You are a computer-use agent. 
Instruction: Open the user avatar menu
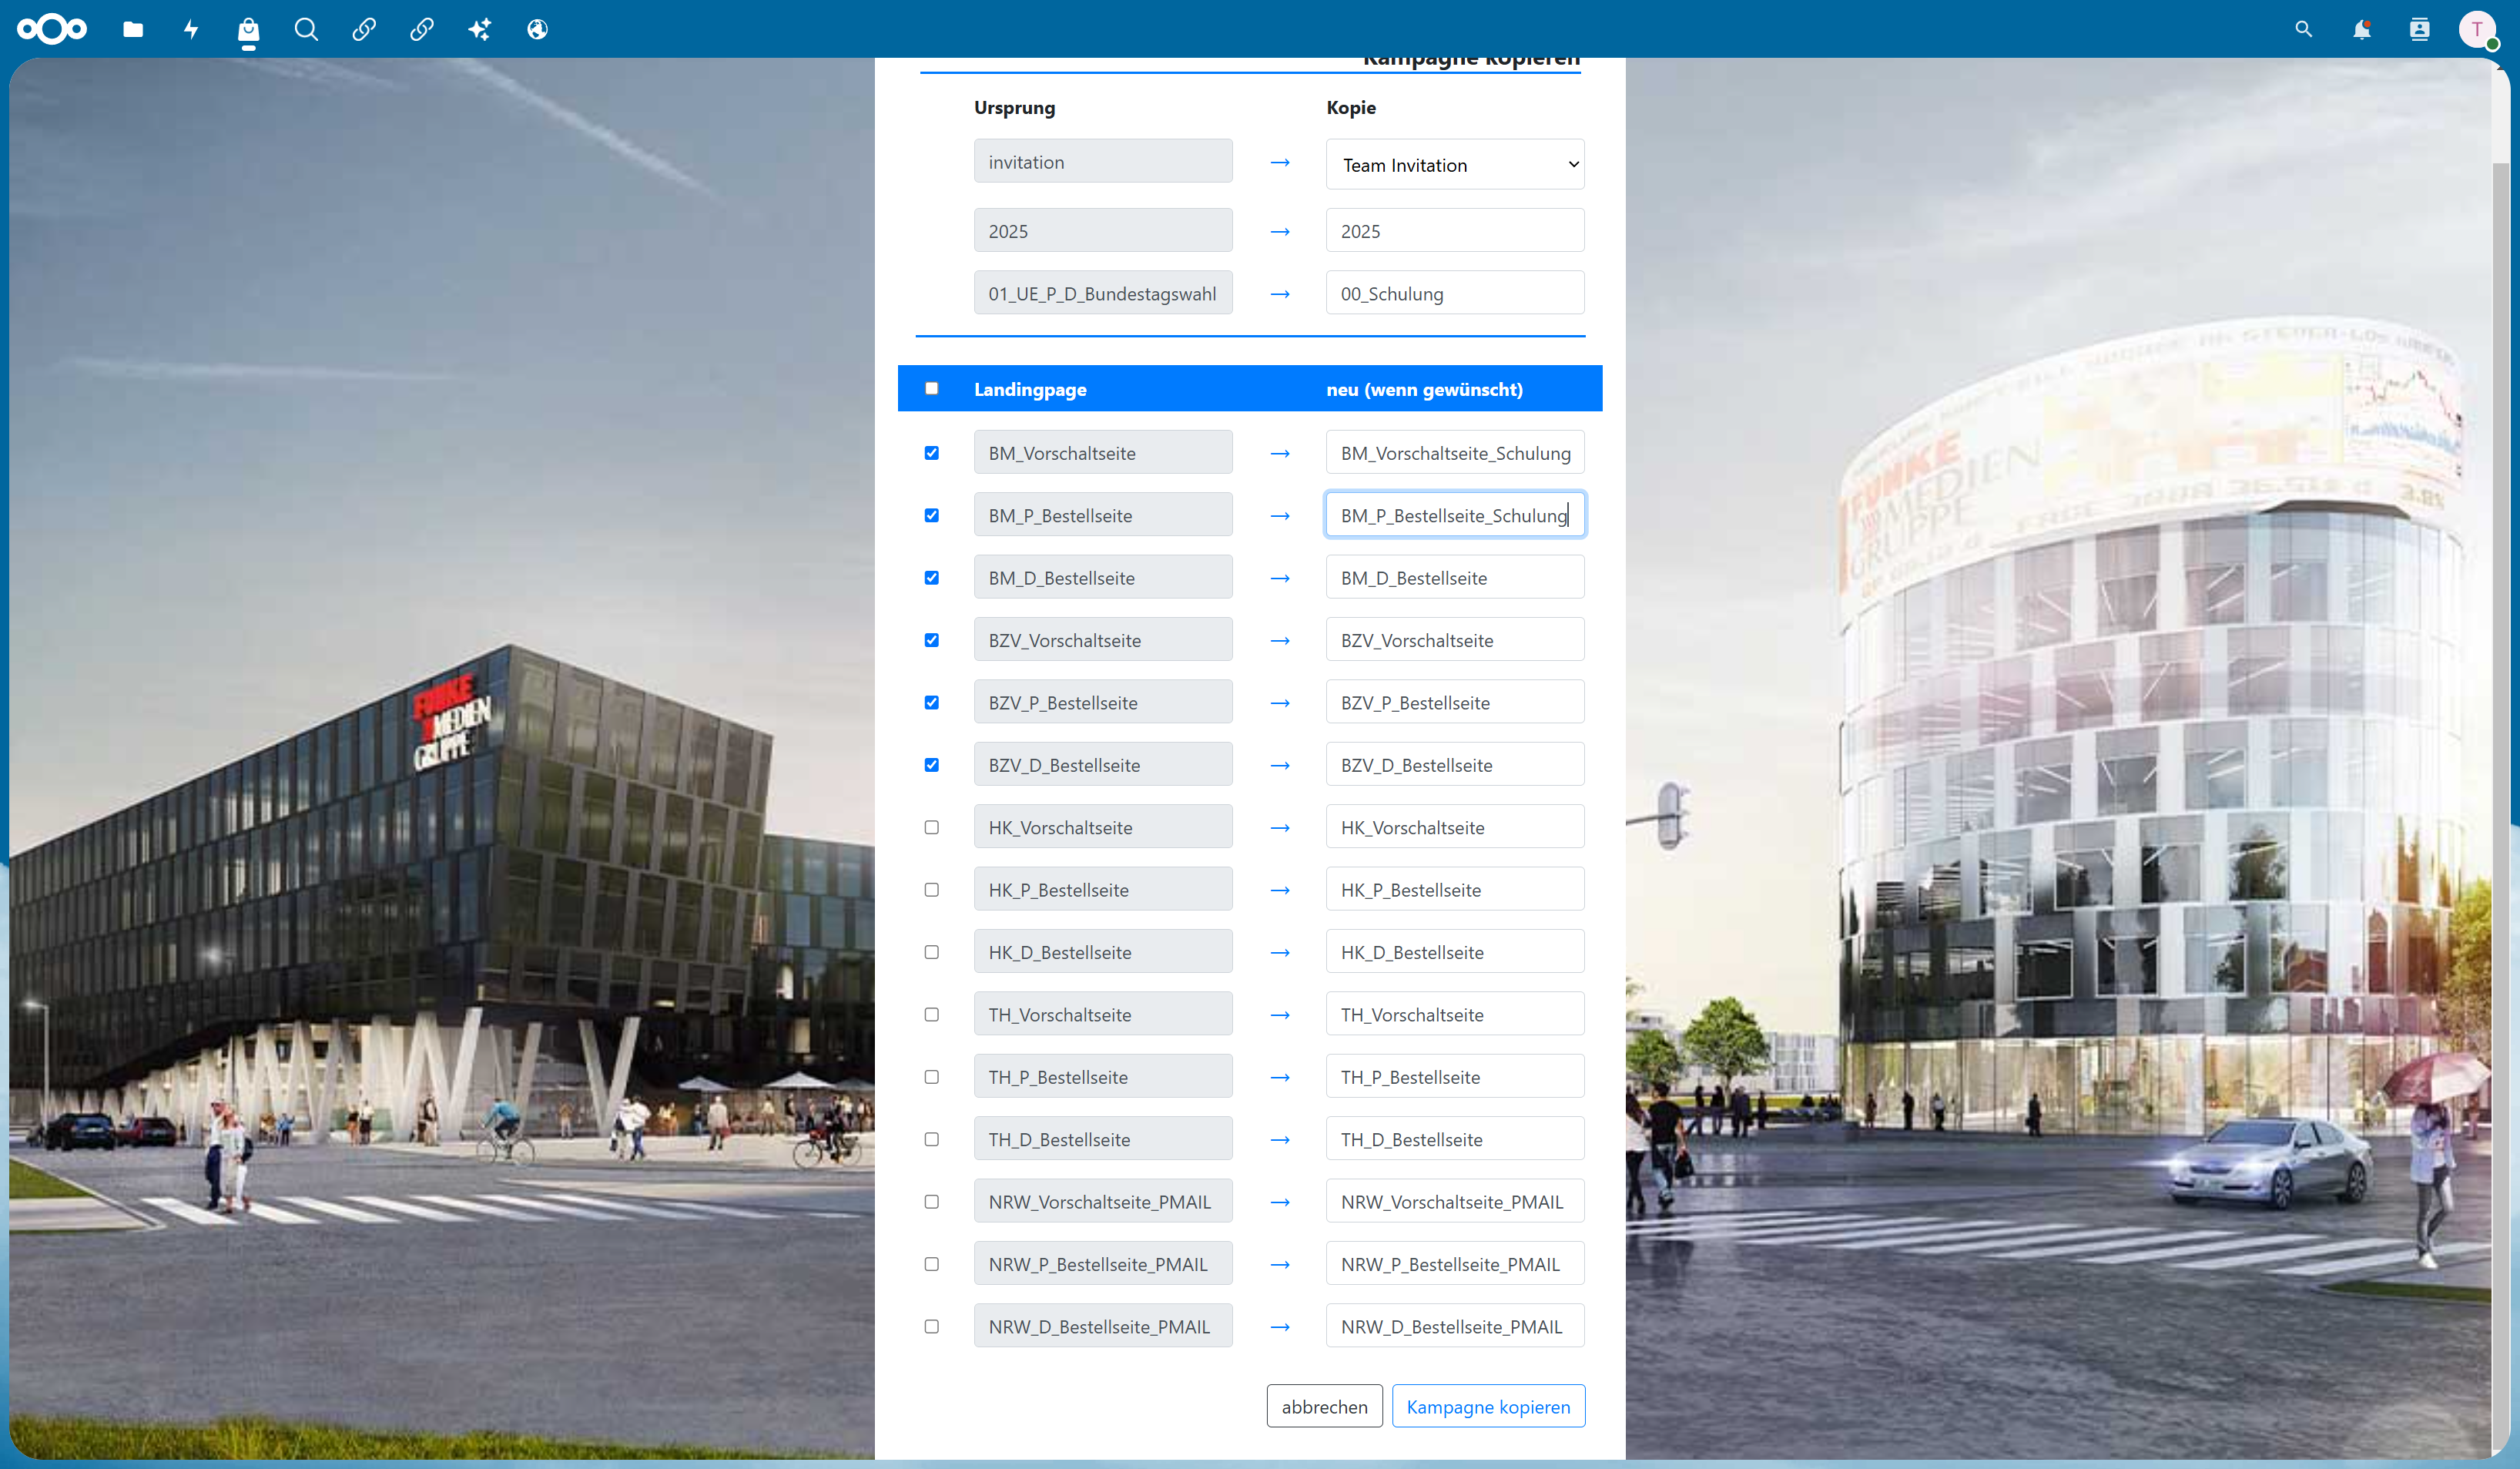(2477, 29)
